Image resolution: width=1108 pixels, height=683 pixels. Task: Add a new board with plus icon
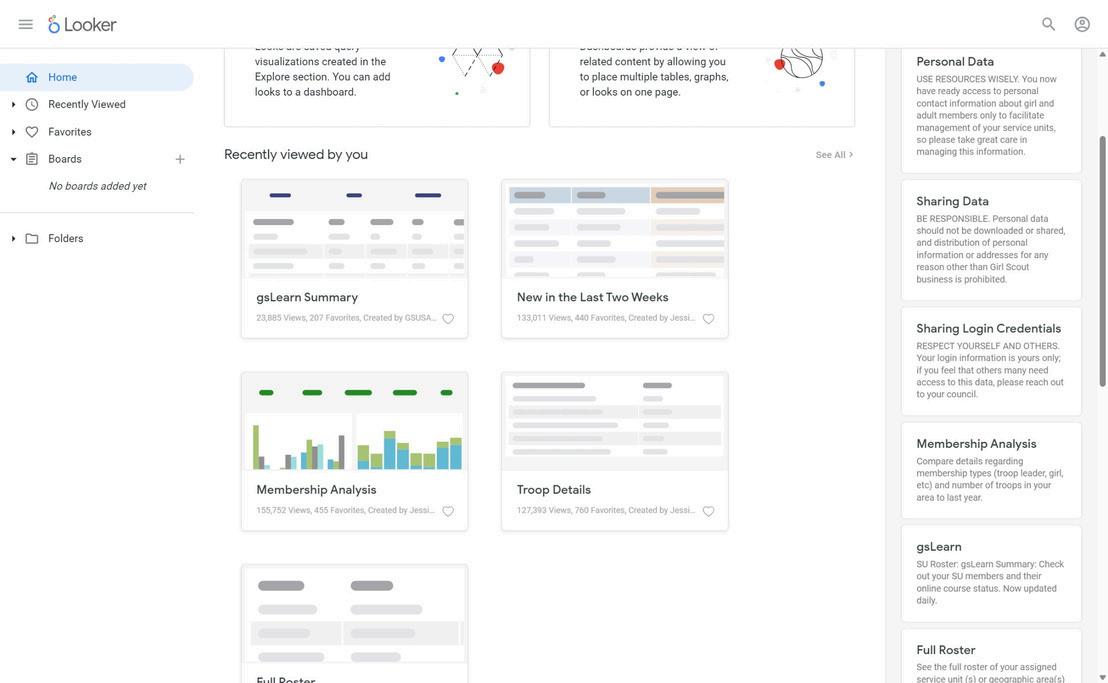[180, 160]
